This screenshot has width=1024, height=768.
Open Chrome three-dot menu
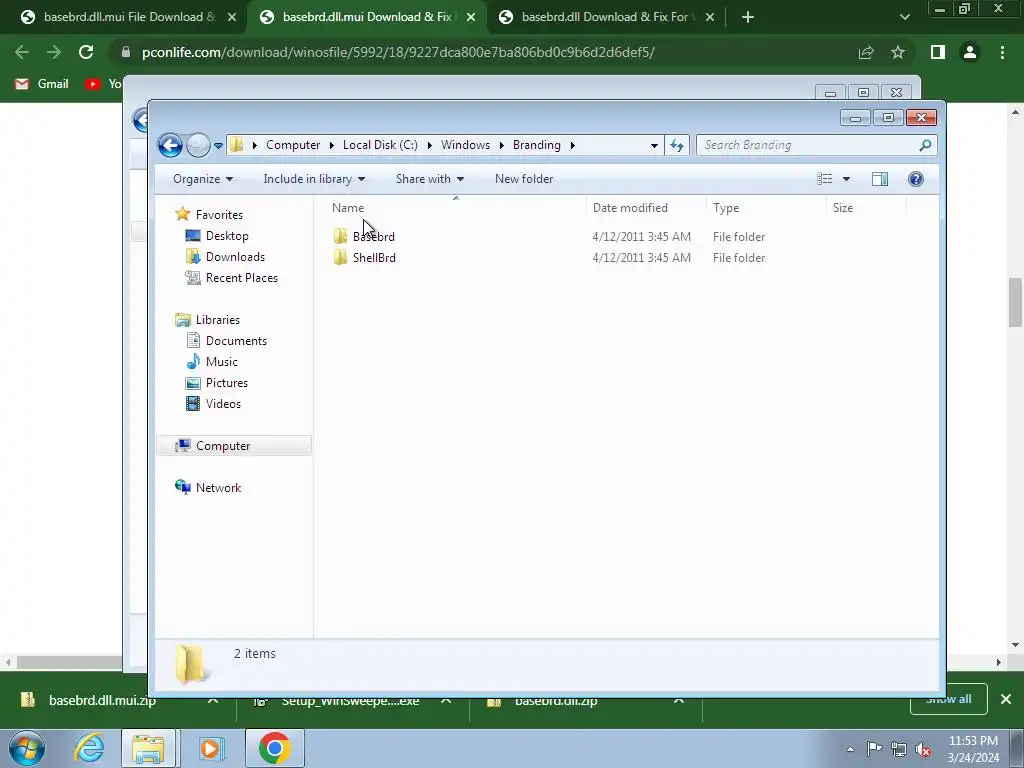pyautogui.click(x=1002, y=52)
